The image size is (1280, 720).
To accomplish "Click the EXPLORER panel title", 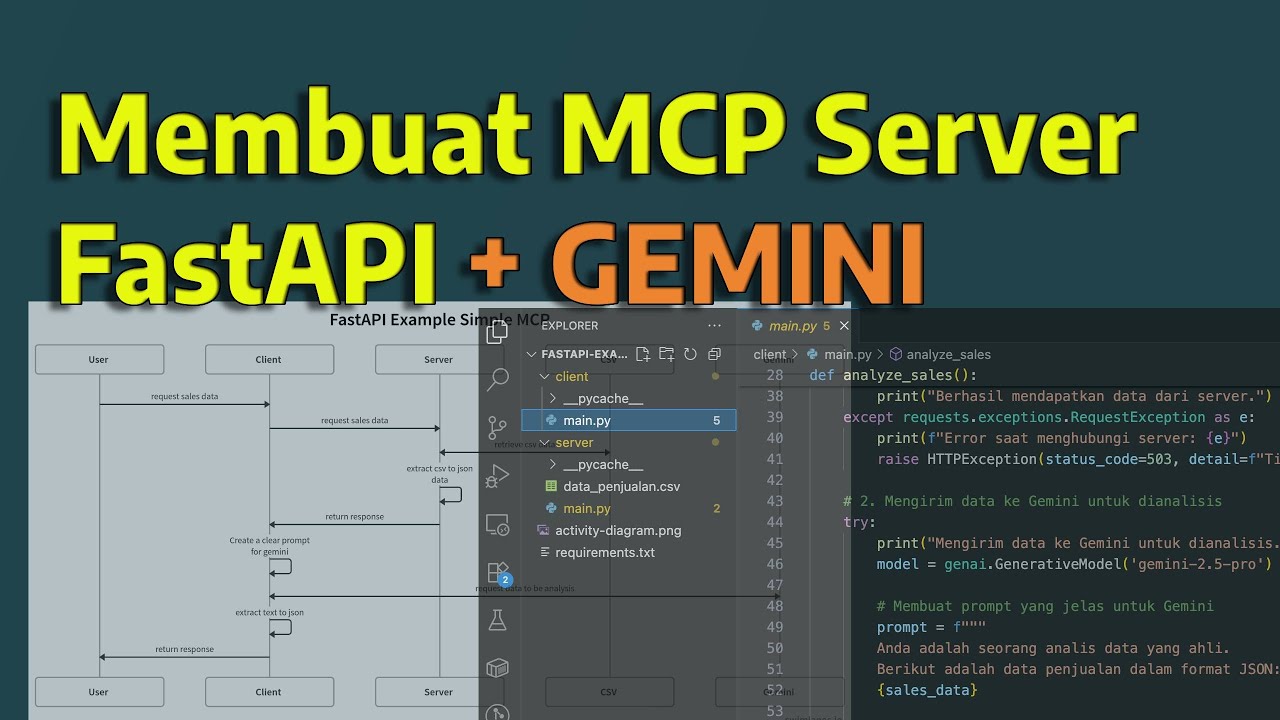I will point(570,326).
